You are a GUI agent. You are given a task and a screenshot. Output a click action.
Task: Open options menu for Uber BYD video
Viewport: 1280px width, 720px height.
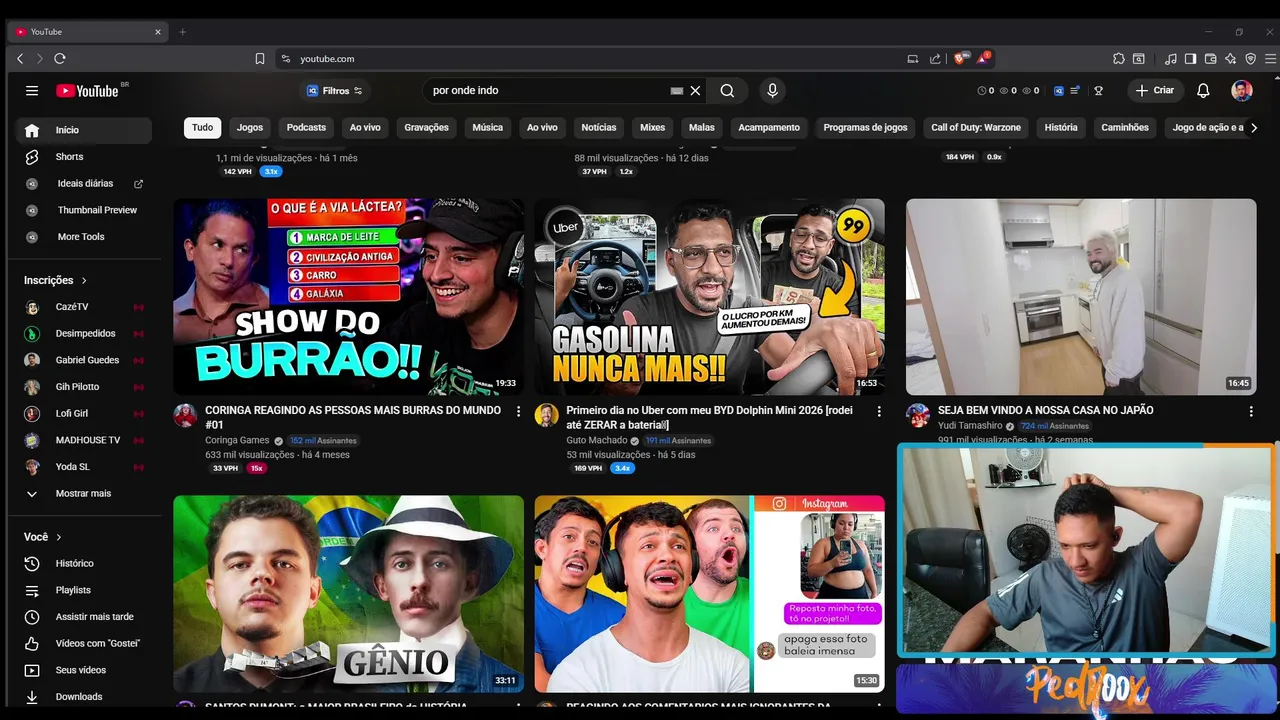tap(879, 411)
